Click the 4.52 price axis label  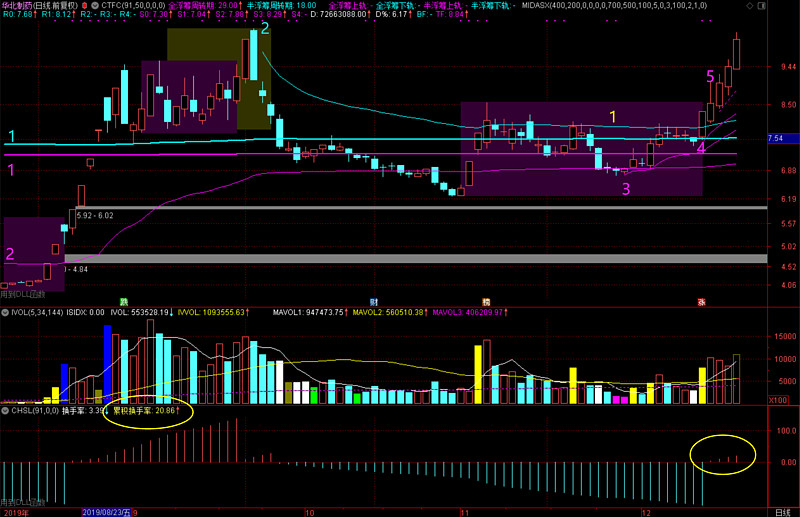[x=789, y=266]
